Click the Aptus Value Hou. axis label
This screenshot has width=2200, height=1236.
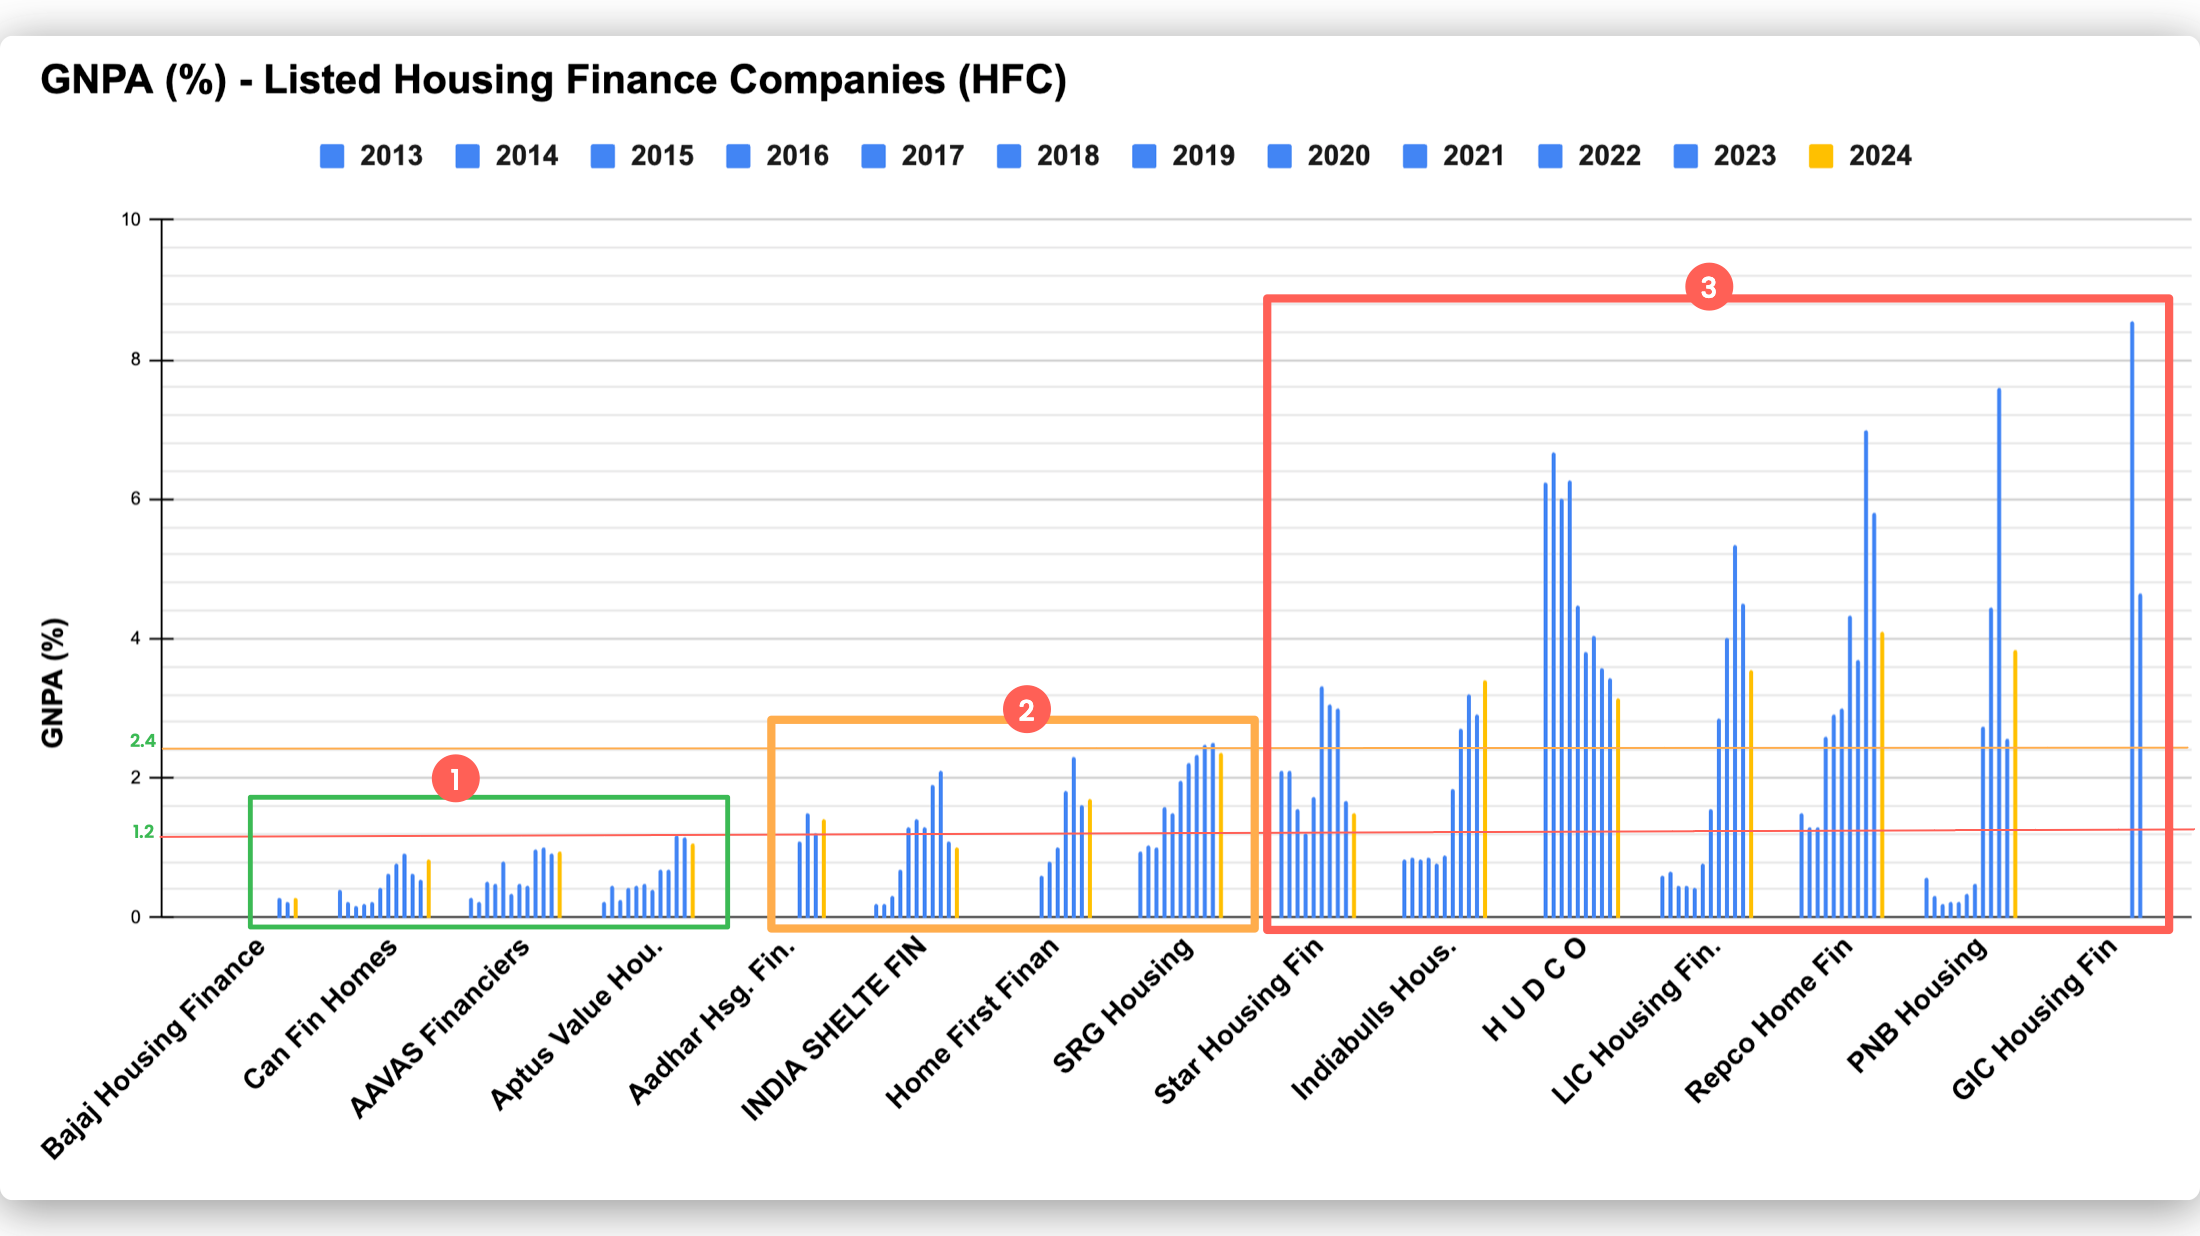577,1024
